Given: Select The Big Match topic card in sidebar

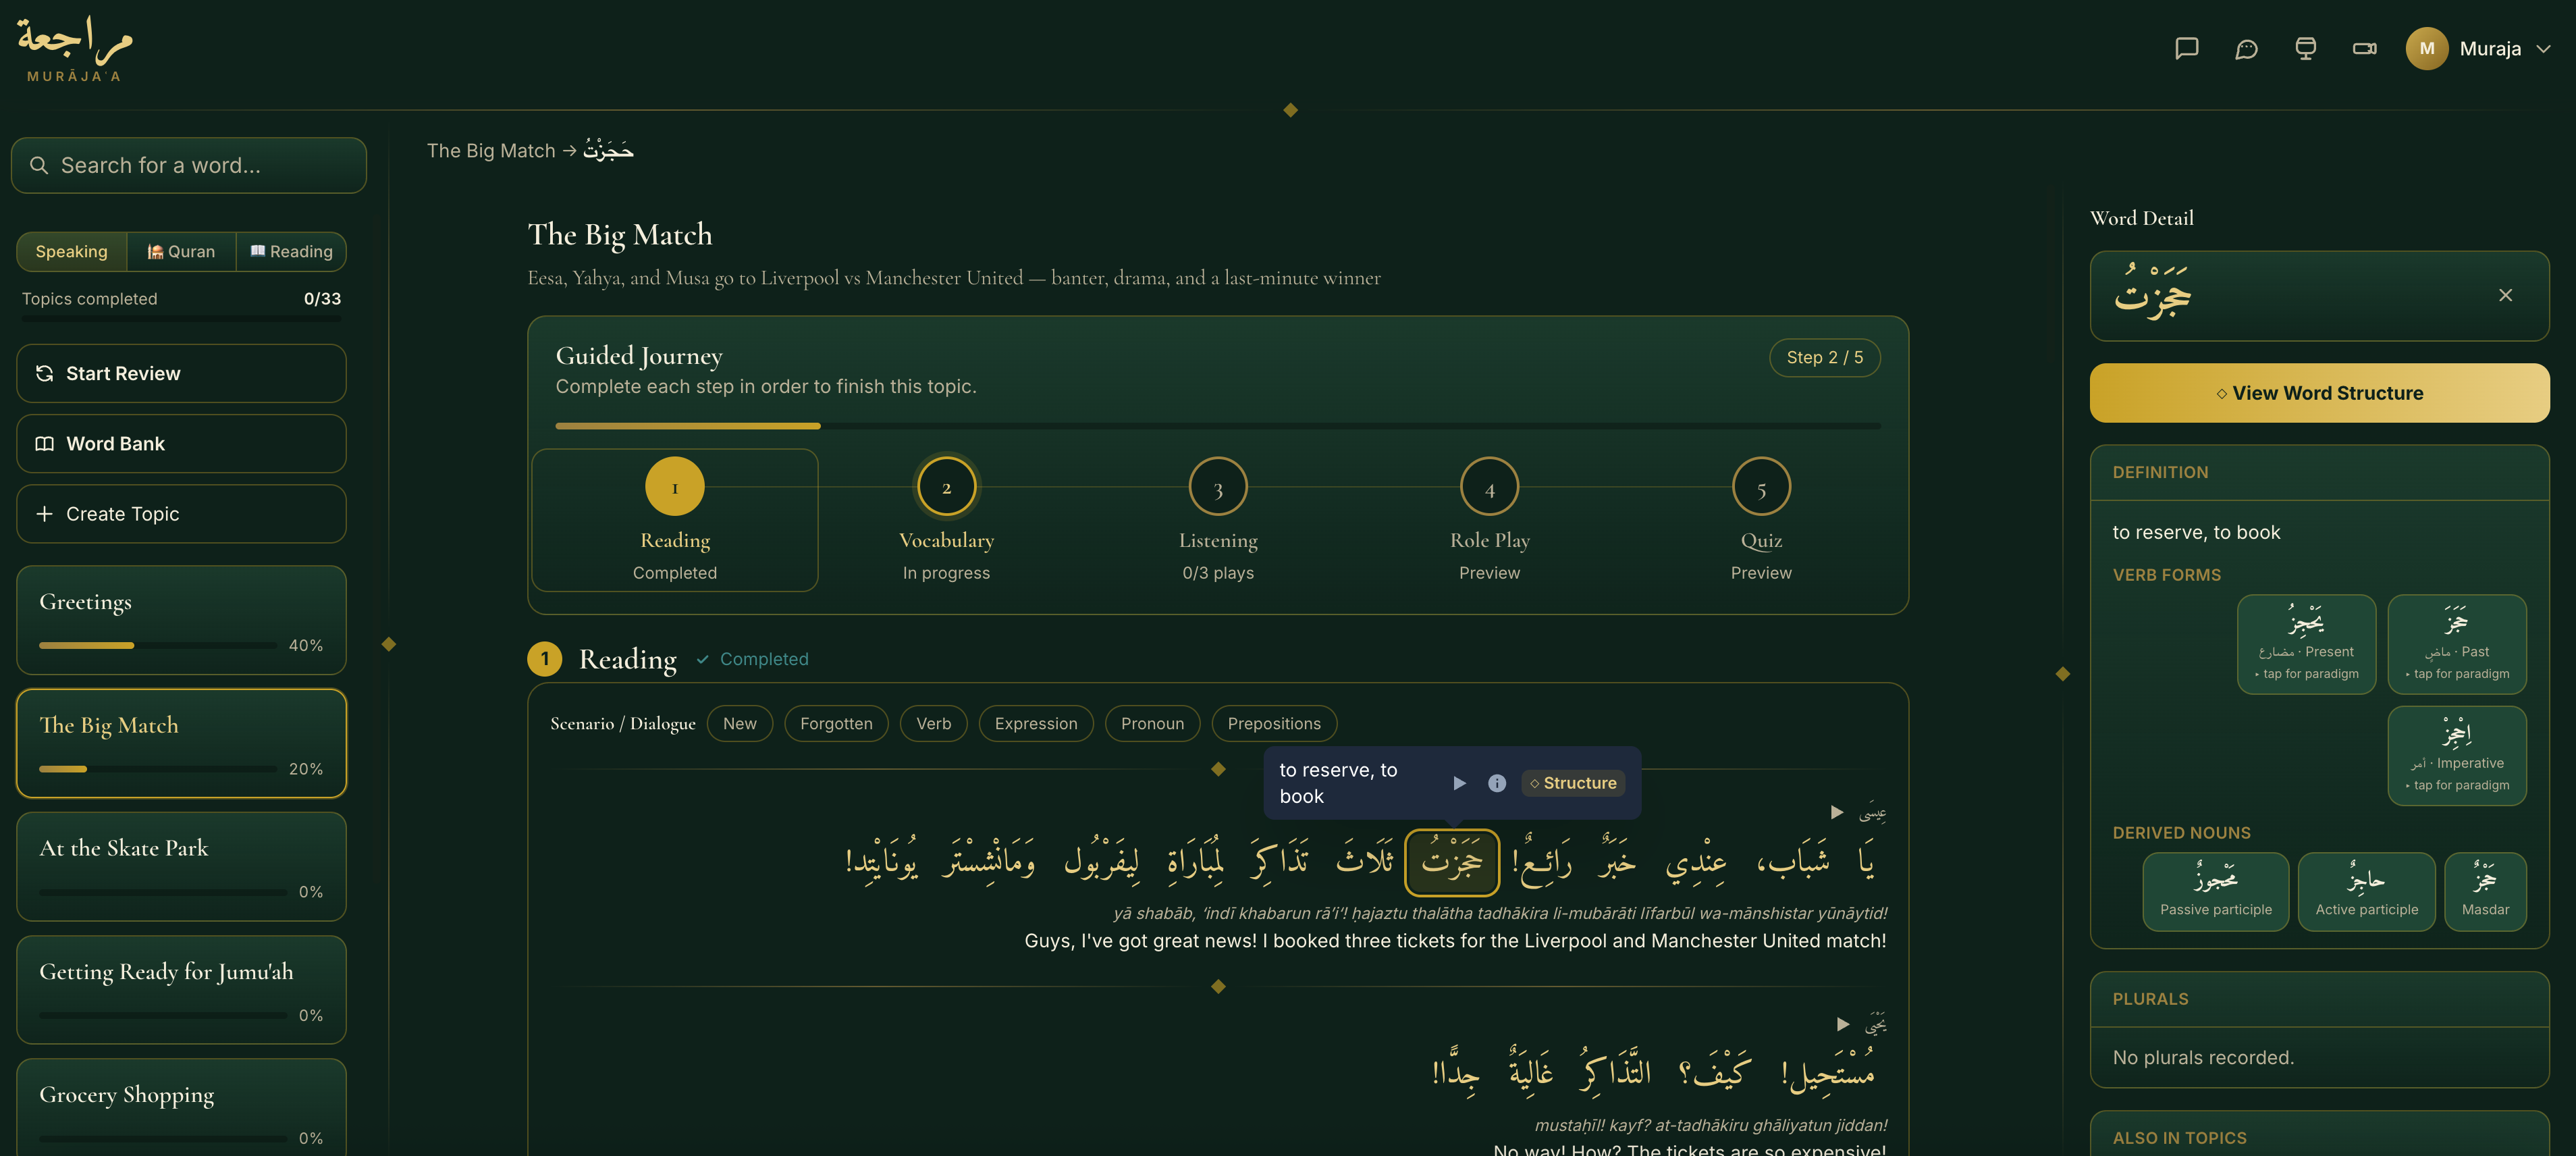Looking at the screenshot, I should coord(181,743).
